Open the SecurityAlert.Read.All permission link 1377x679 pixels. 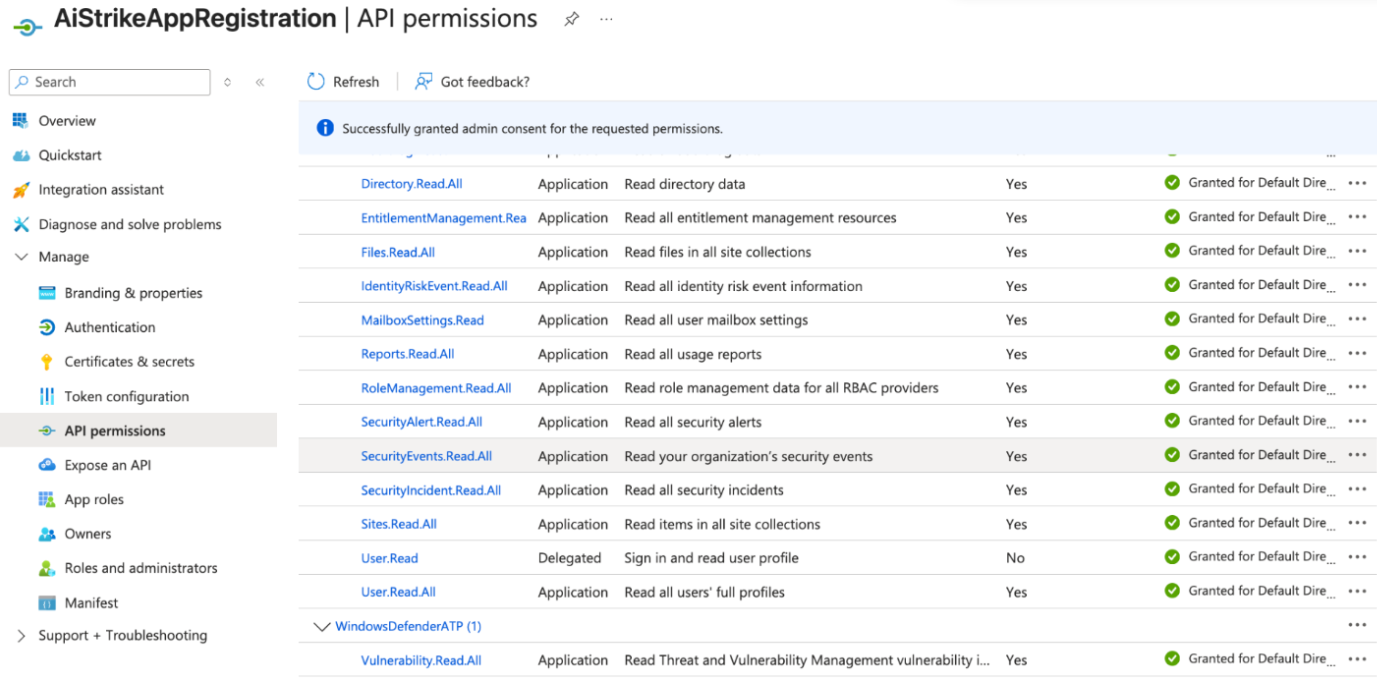421,422
